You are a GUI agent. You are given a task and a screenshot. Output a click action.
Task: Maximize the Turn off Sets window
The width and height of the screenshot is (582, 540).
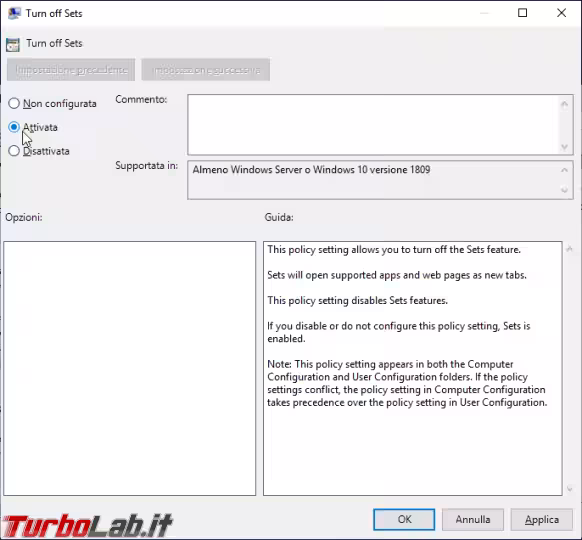point(522,13)
